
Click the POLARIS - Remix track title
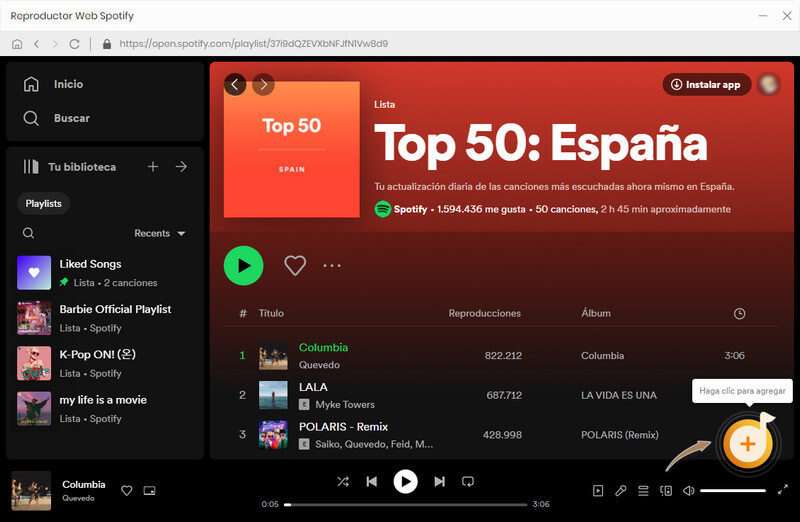pos(343,427)
